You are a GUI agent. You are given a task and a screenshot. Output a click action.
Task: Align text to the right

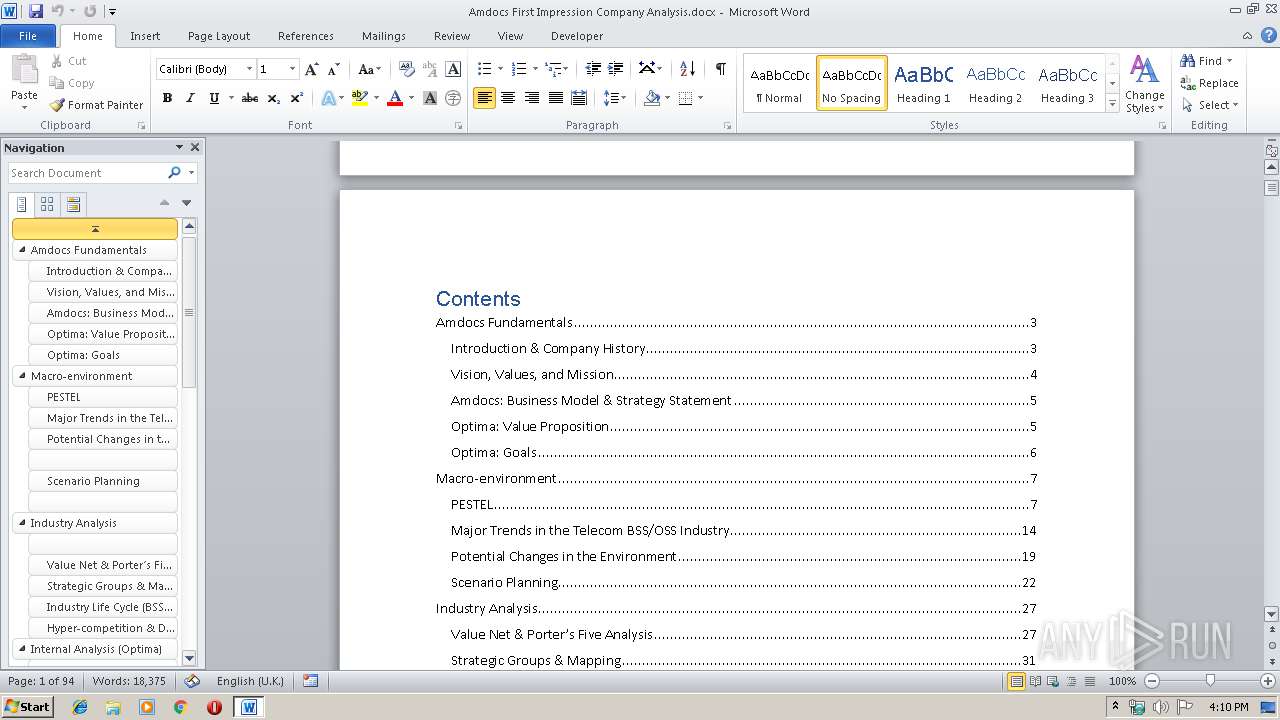click(x=532, y=98)
